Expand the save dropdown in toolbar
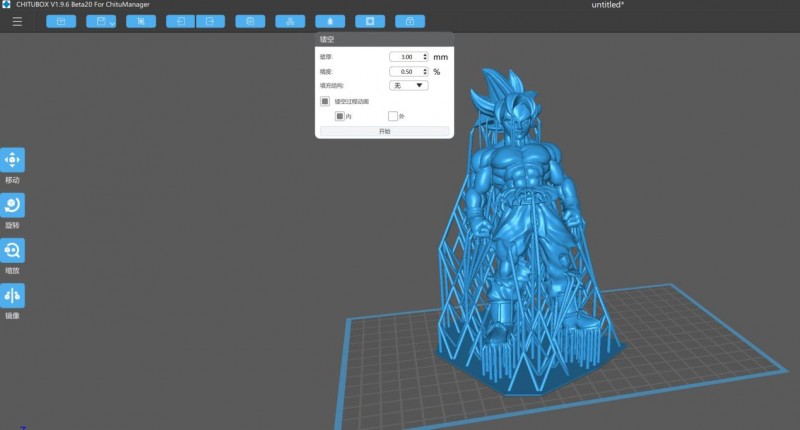 click(111, 22)
